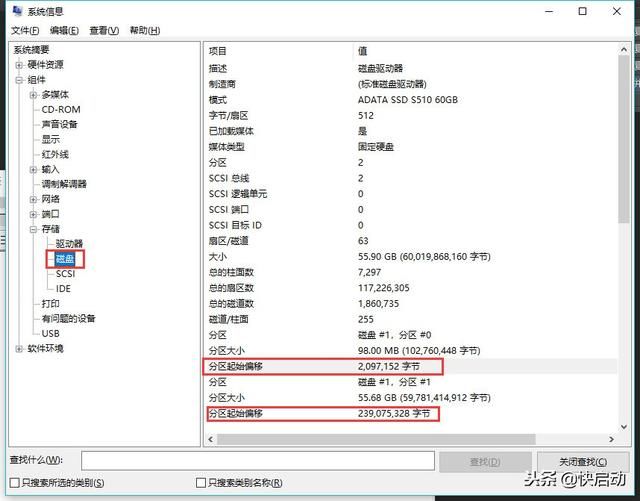640x501 pixels.
Task: Click the 239,075,328 字节 offset value
Action: click(394, 414)
